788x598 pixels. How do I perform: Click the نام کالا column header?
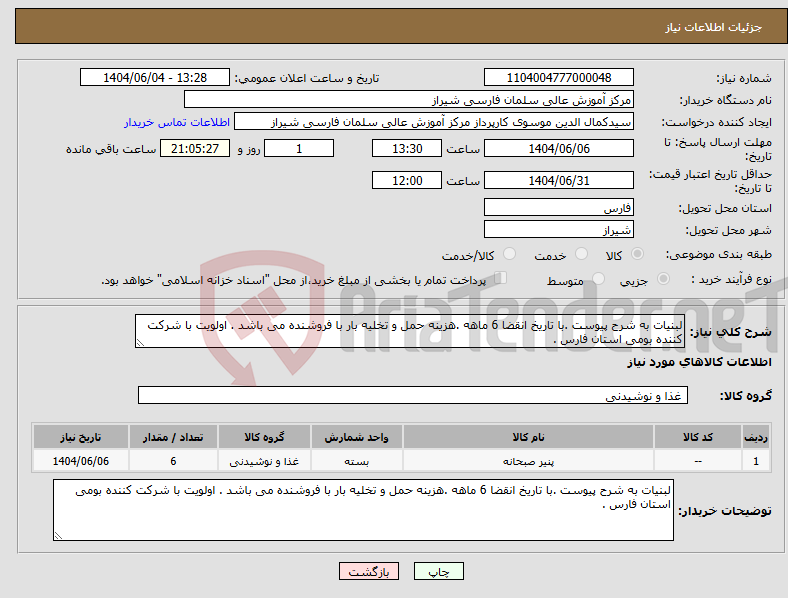point(528,437)
